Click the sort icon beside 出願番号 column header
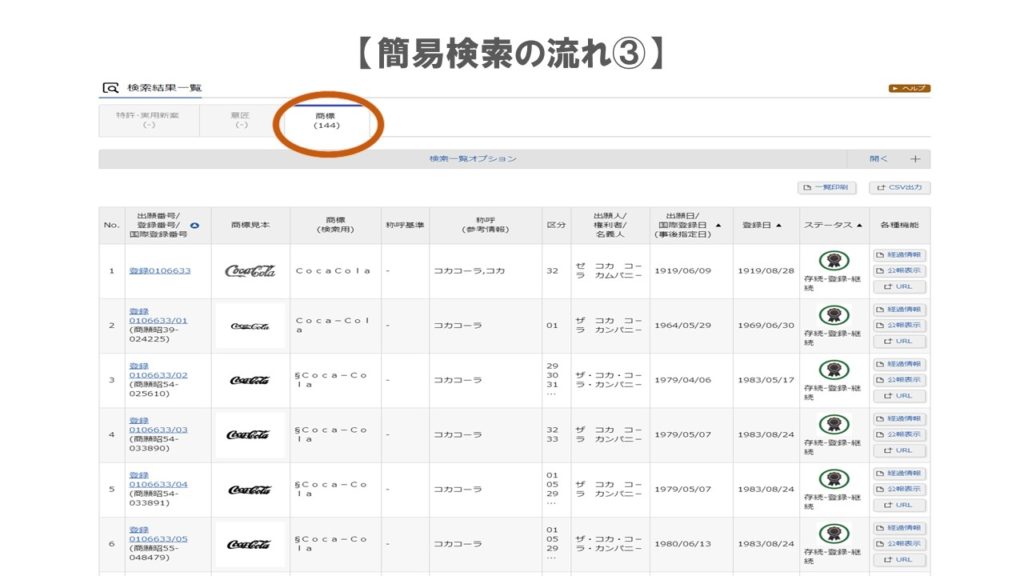The width and height of the screenshot is (1024, 576). point(194,225)
